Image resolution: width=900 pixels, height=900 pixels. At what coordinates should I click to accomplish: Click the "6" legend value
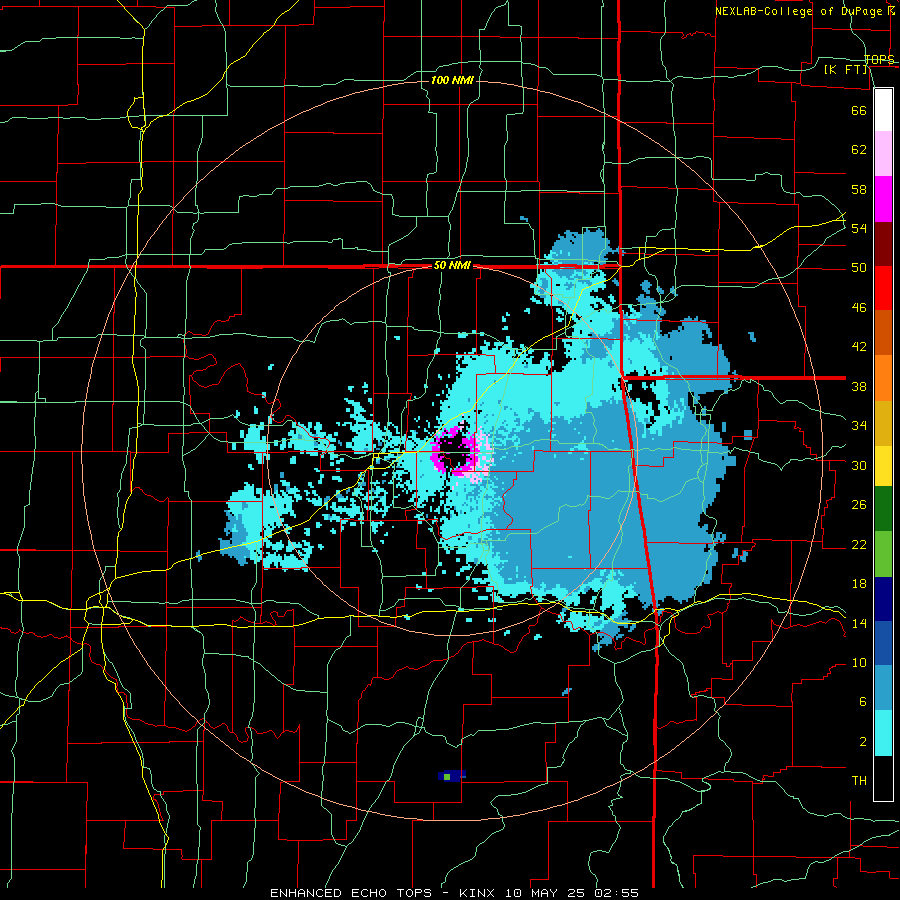[x=863, y=702]
